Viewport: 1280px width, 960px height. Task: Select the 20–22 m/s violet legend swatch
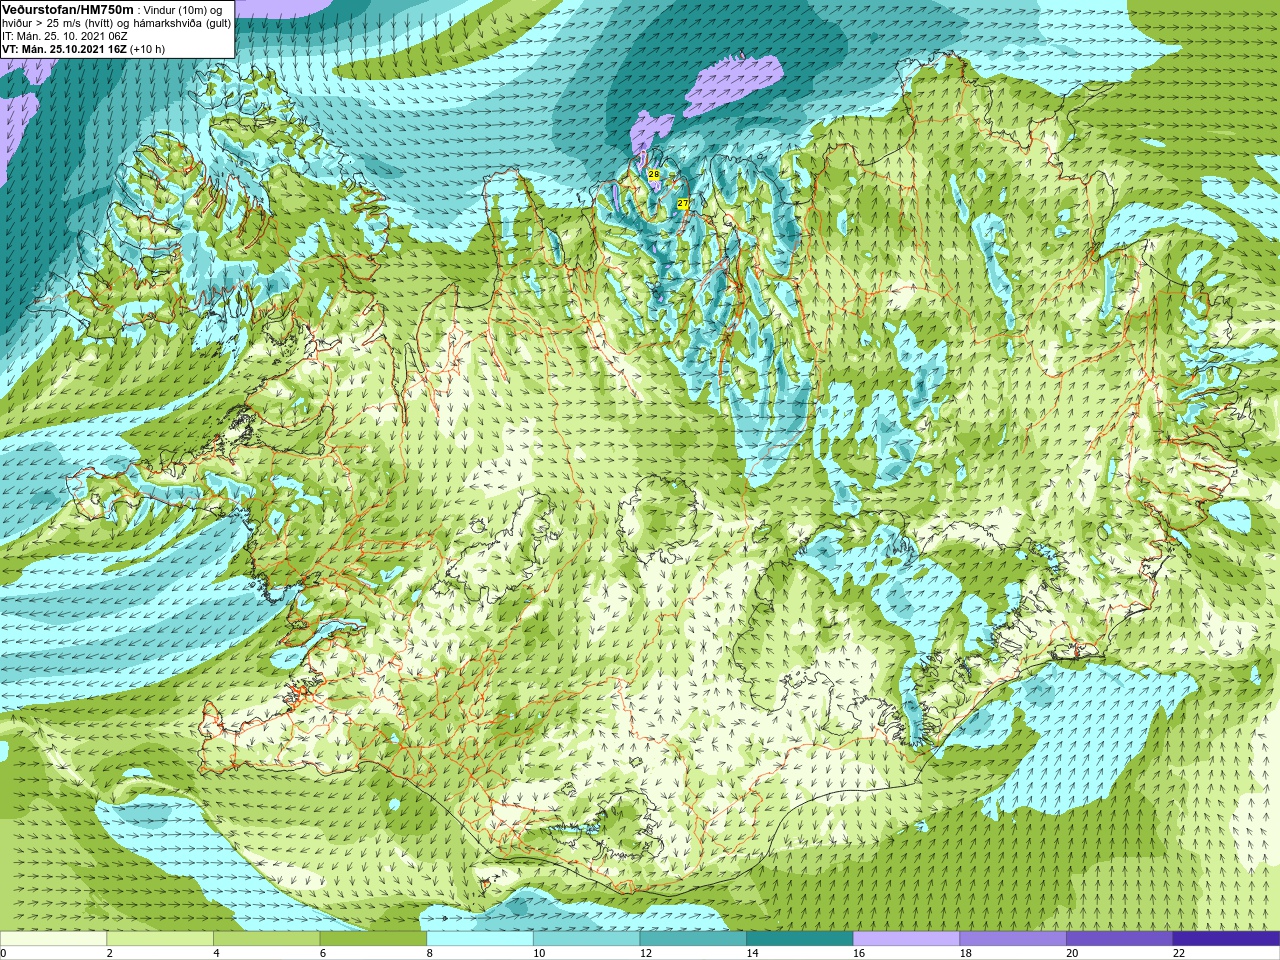pyautogui.click(x=1120, y=939)
